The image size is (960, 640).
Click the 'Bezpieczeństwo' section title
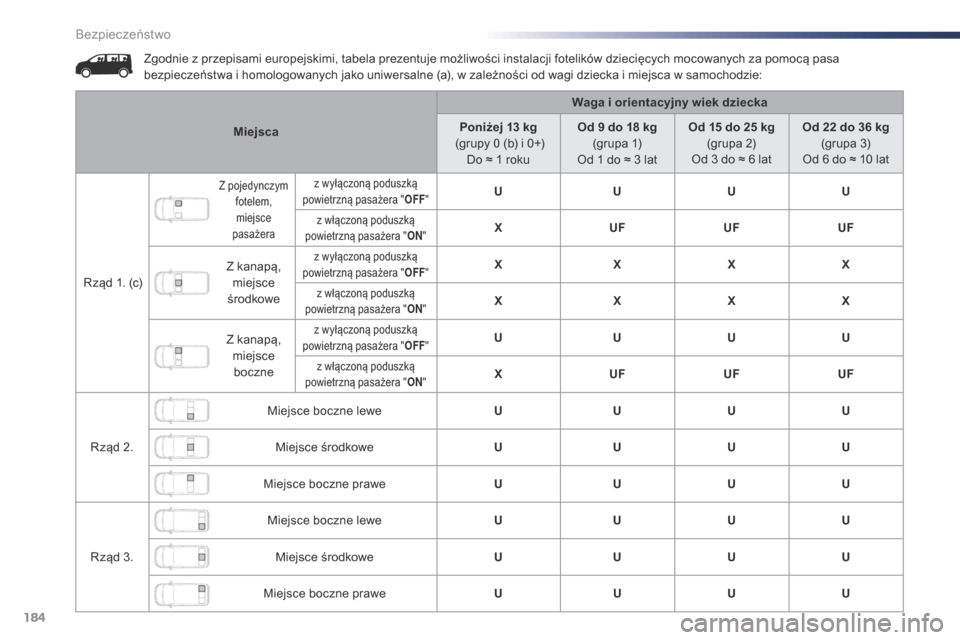pos(123,35)
